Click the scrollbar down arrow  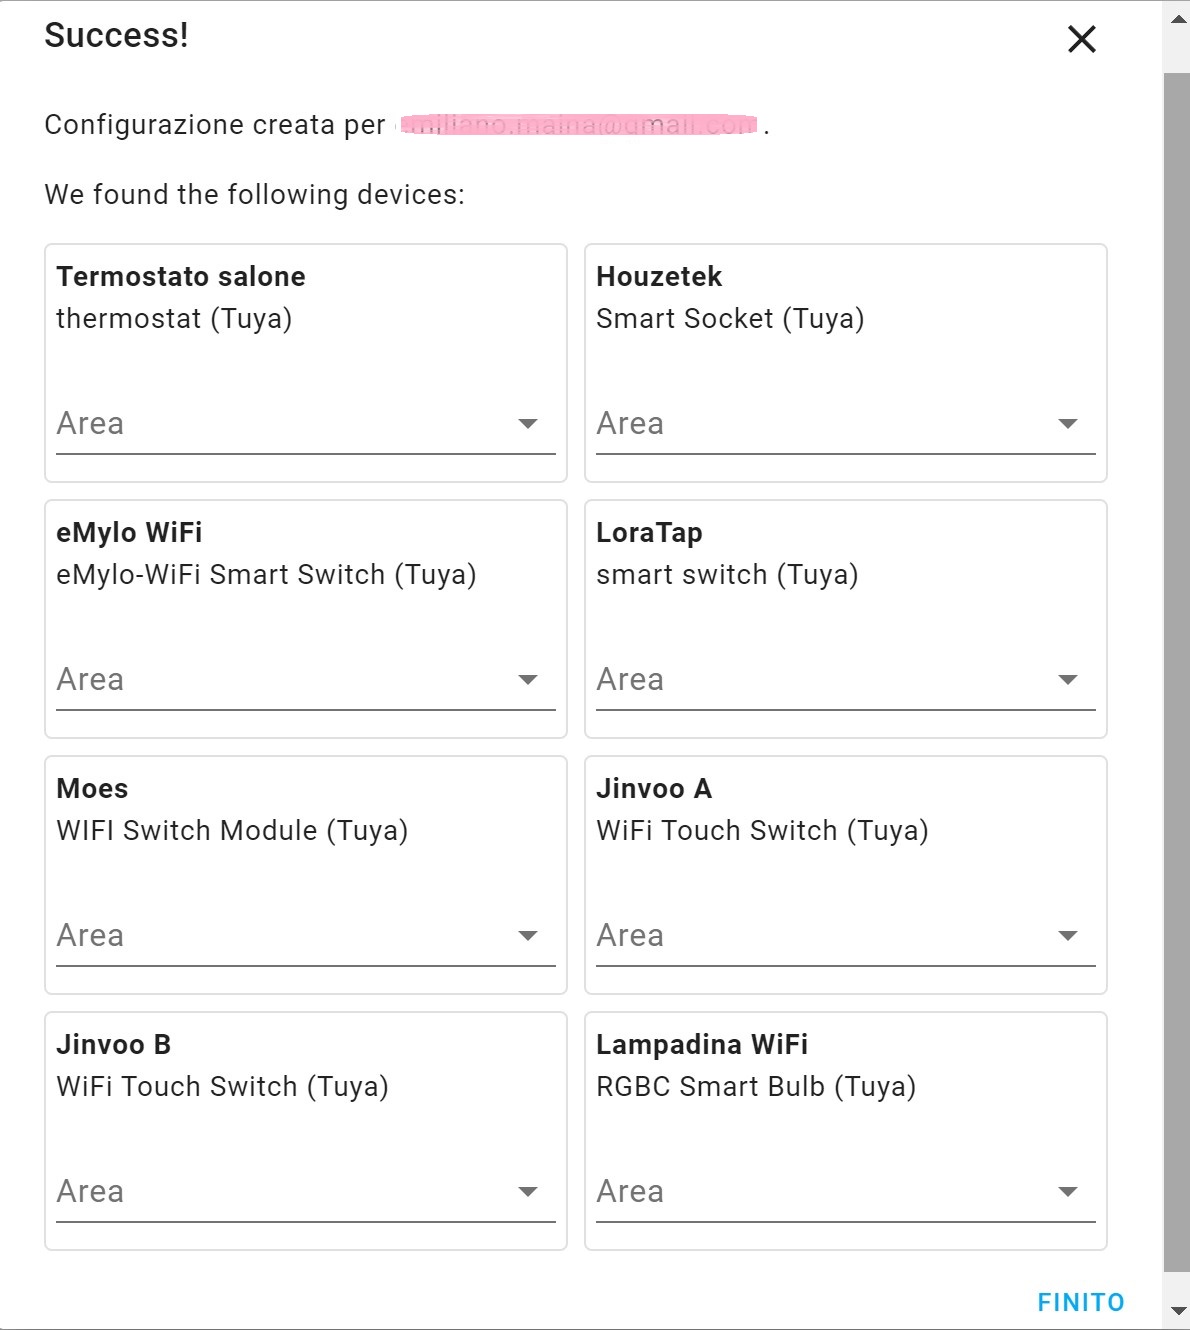click(x=1178, y=1311)
